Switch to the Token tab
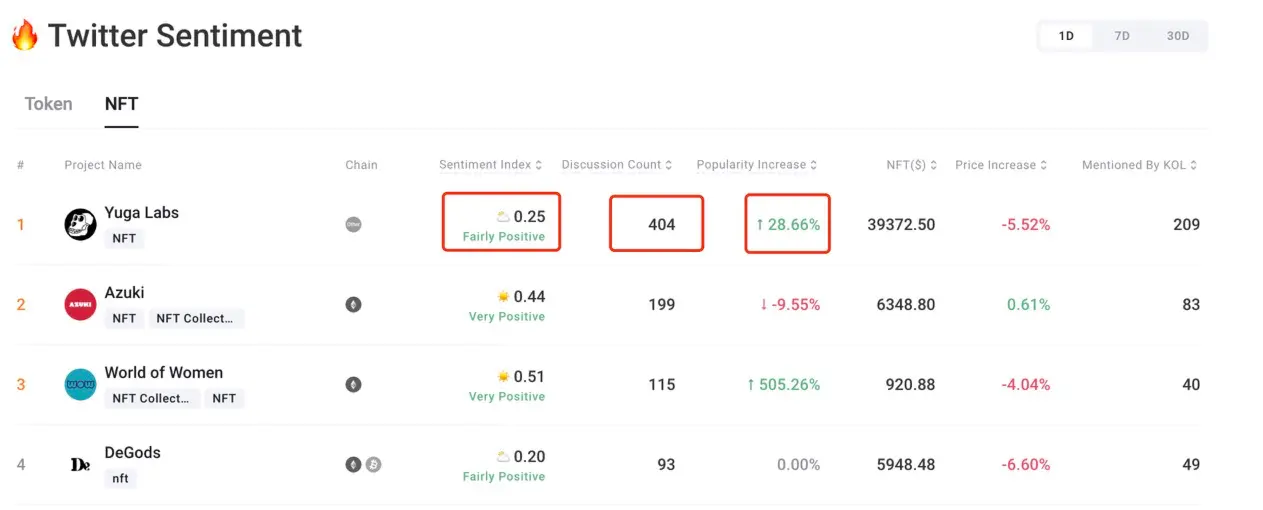The image size is (1263, 510). (48, 104)
